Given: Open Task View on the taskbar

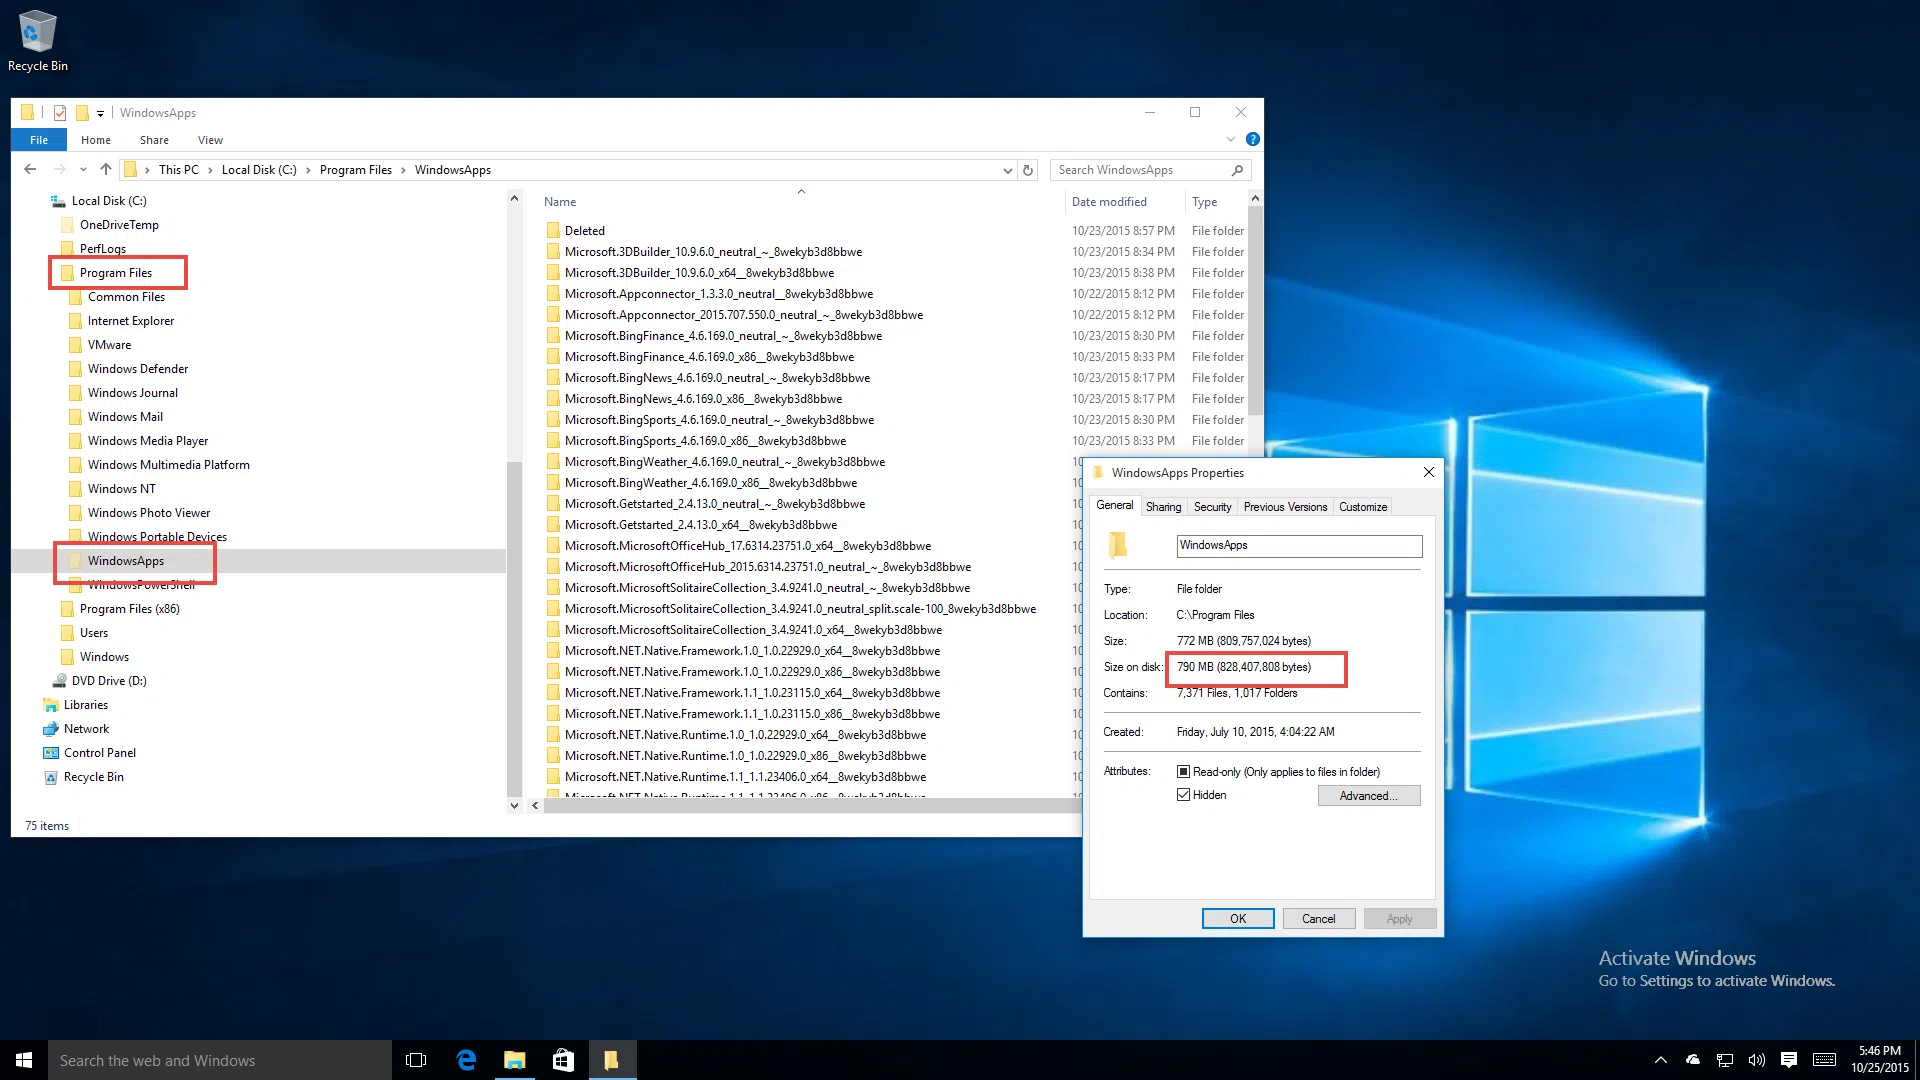Looking at the screenshot, I should pos(416,1060).
